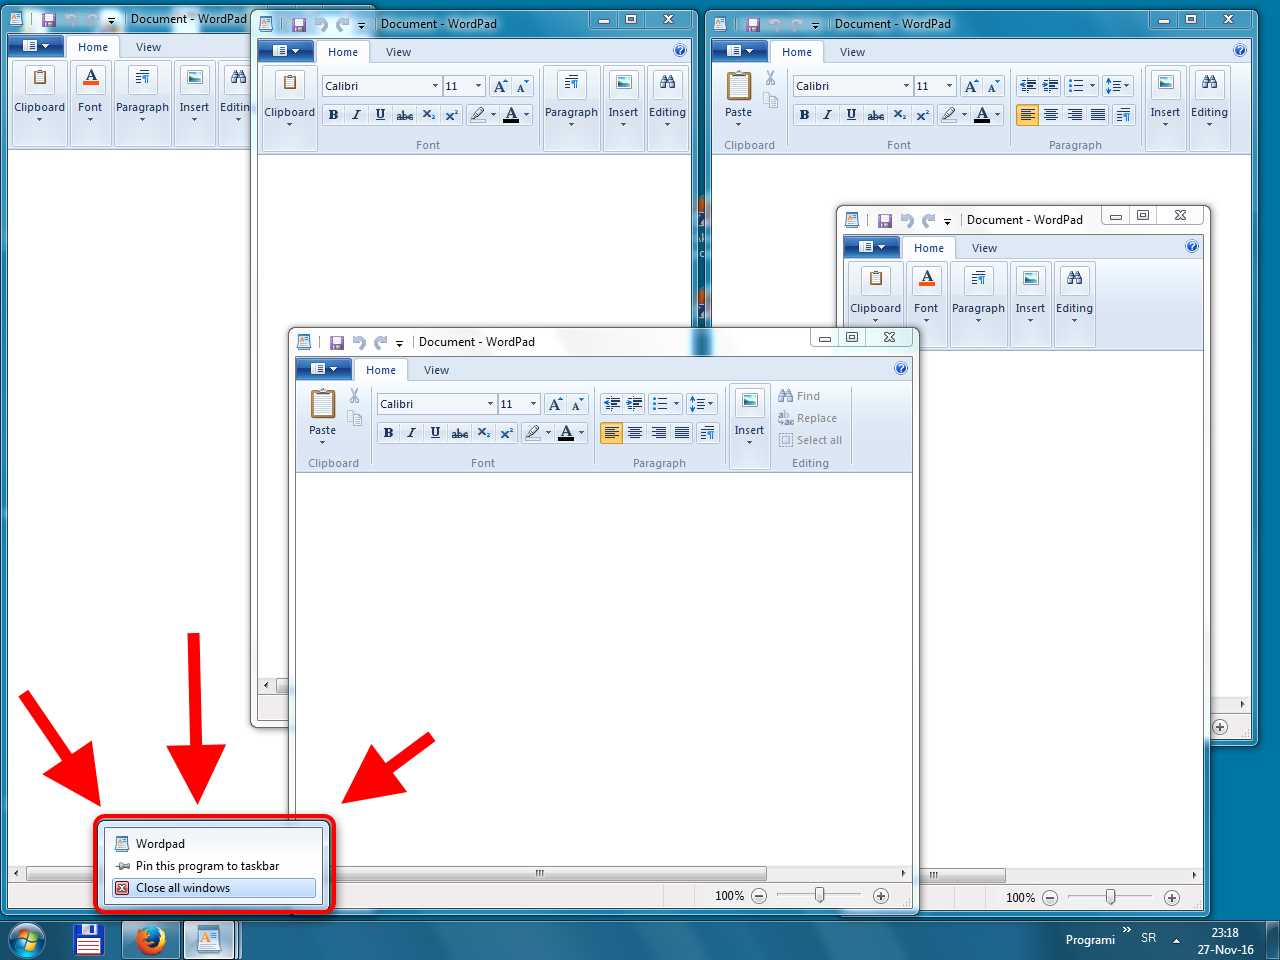Enable justify alignment in the front center window
Screen dimensions: 1280x960
point(682,433)
